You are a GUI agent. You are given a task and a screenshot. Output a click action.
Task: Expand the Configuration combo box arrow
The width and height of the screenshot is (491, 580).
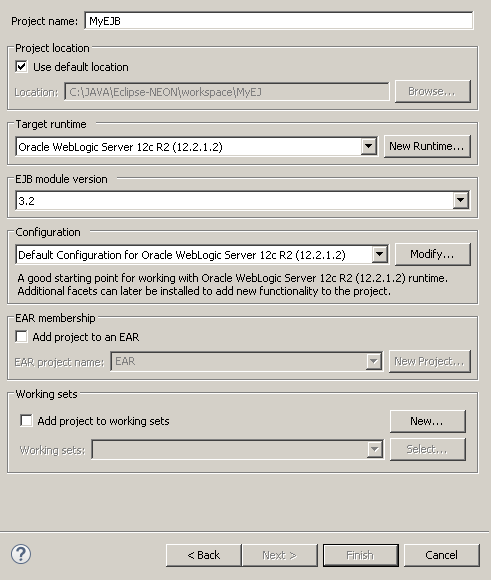380,254
